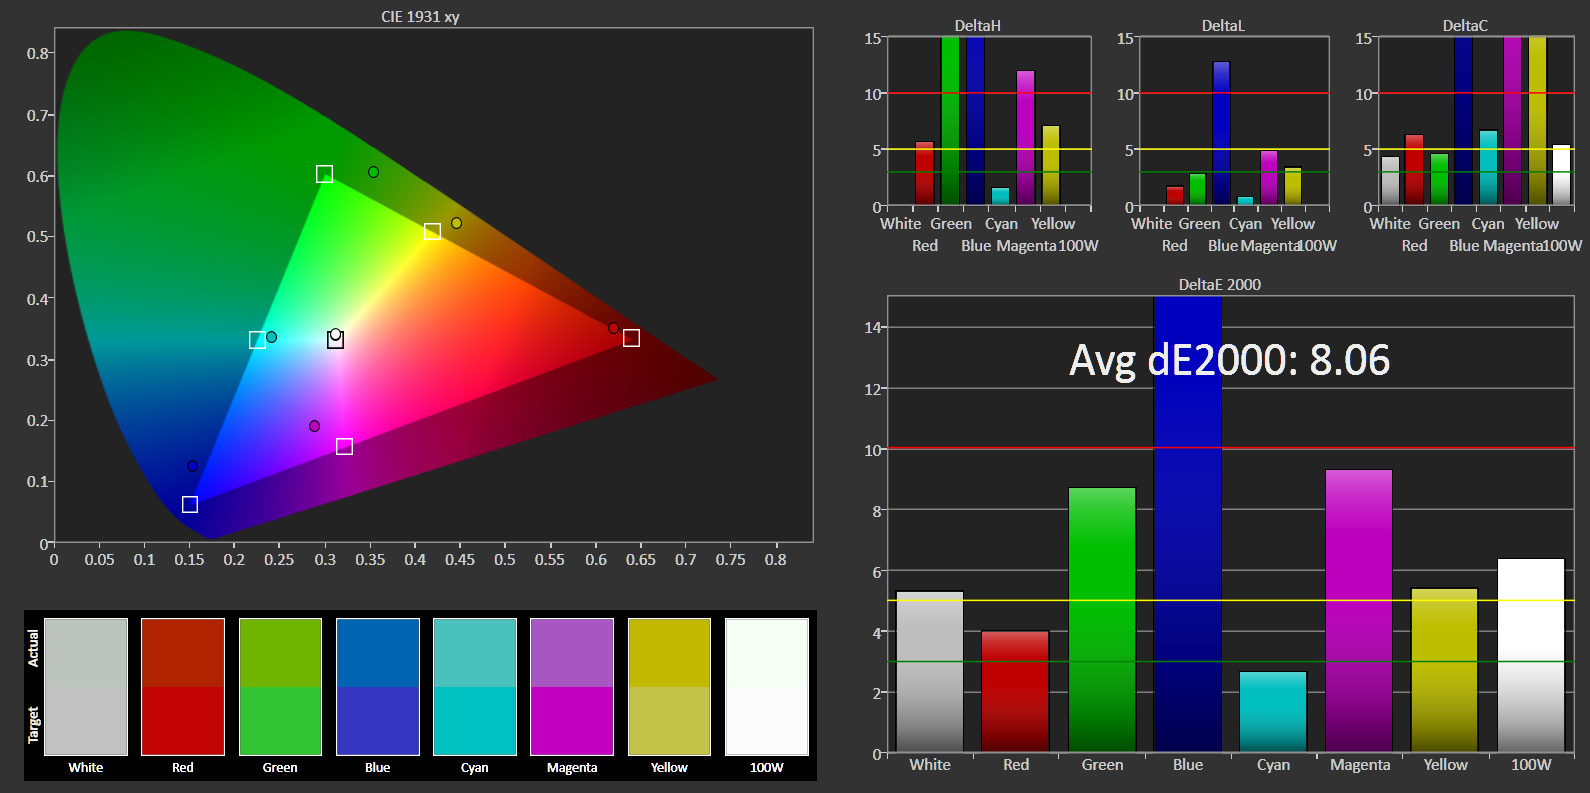Select the Green bar in DeltaE 2000 chart
The width and height of the screenshot is (1590, 793).
coord(1102,619)
